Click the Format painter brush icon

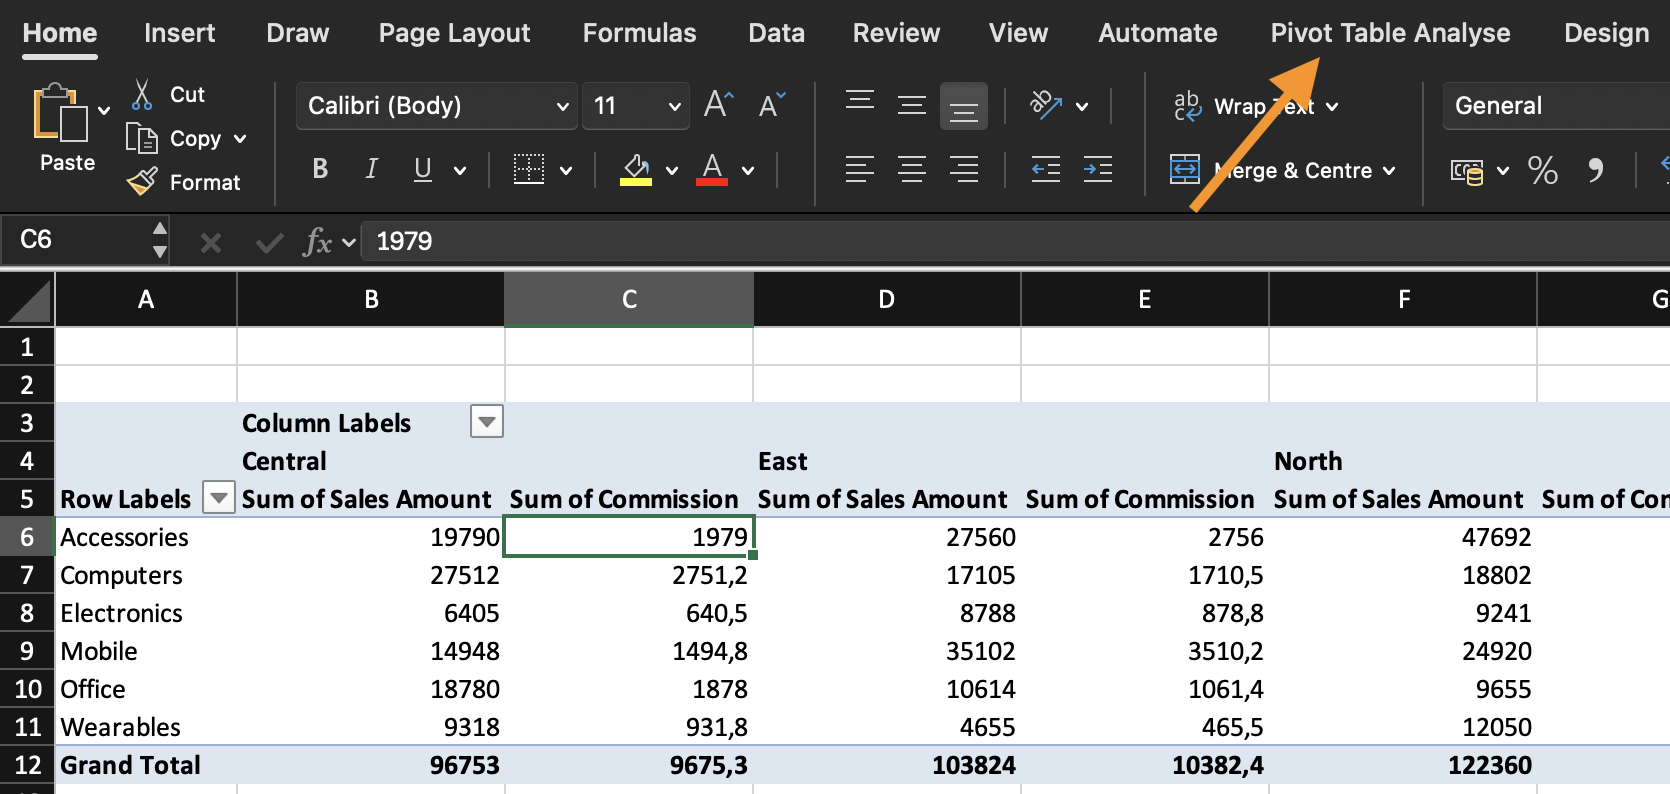tap(142, 182)
